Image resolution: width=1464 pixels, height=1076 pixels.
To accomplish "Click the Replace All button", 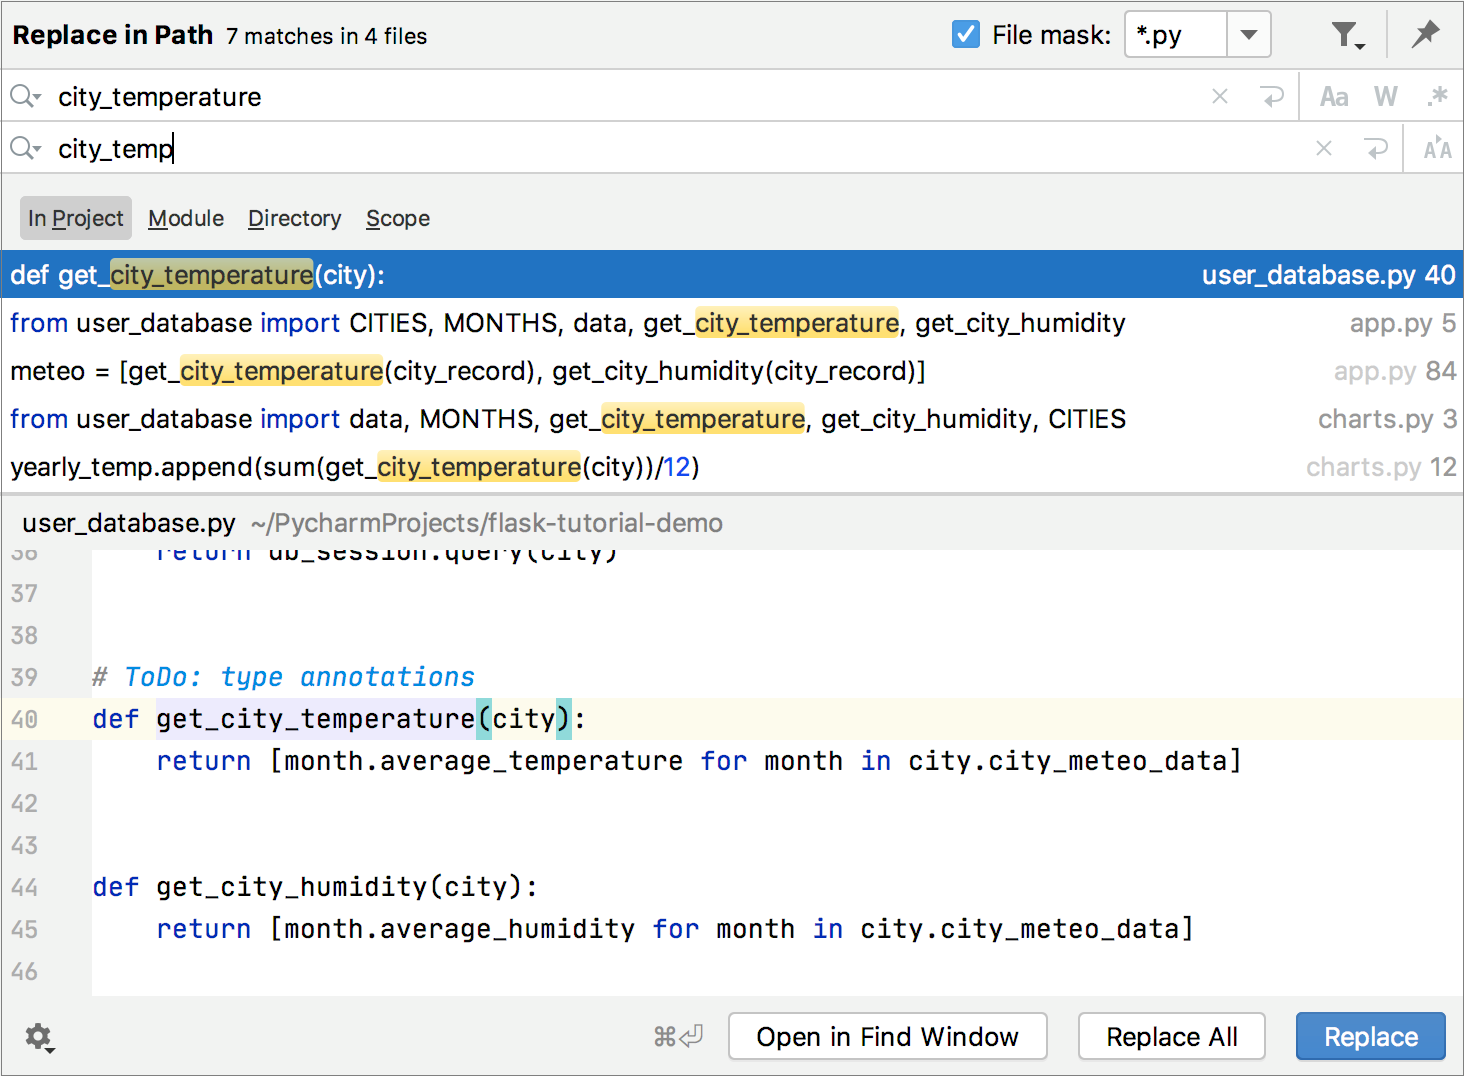I will click(1171, 1037).
